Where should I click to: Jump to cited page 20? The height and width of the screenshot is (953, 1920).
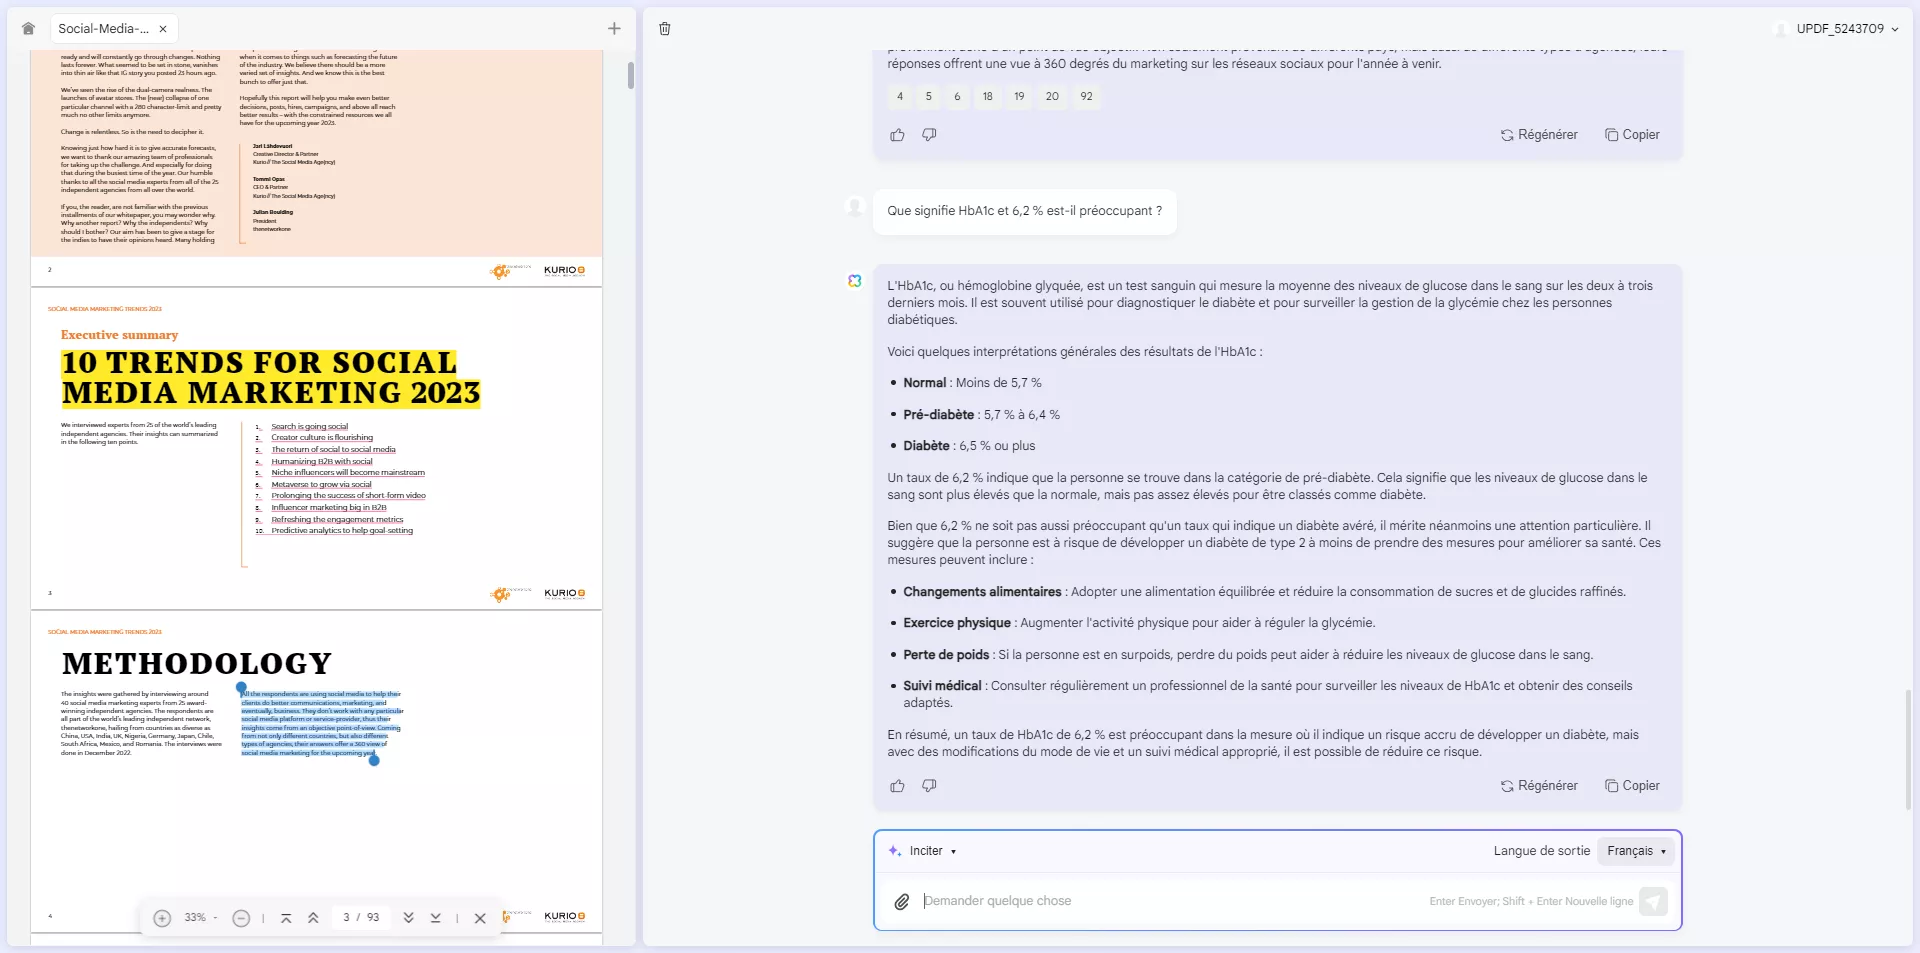pyautogui.click(x=1052, y=97)
